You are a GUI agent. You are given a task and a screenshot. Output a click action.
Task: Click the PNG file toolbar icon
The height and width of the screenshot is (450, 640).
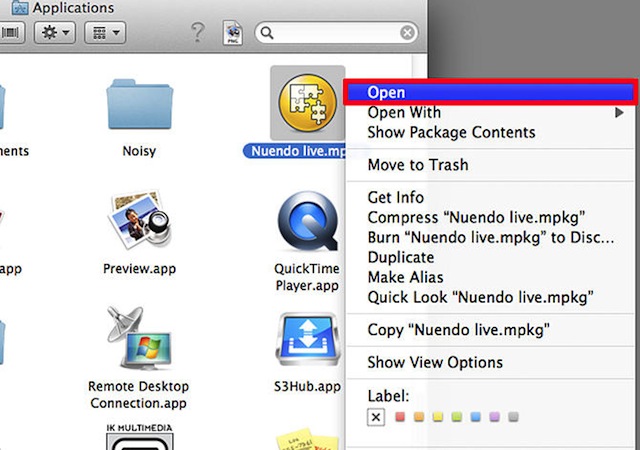coord(233,33)
